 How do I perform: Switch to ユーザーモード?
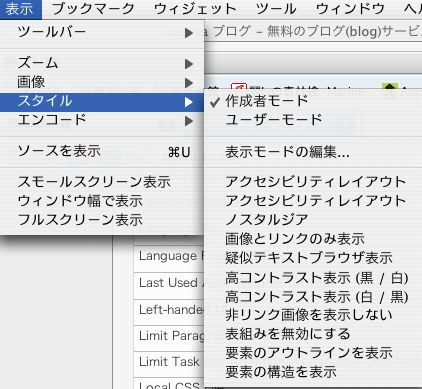[x=313, y=120]
